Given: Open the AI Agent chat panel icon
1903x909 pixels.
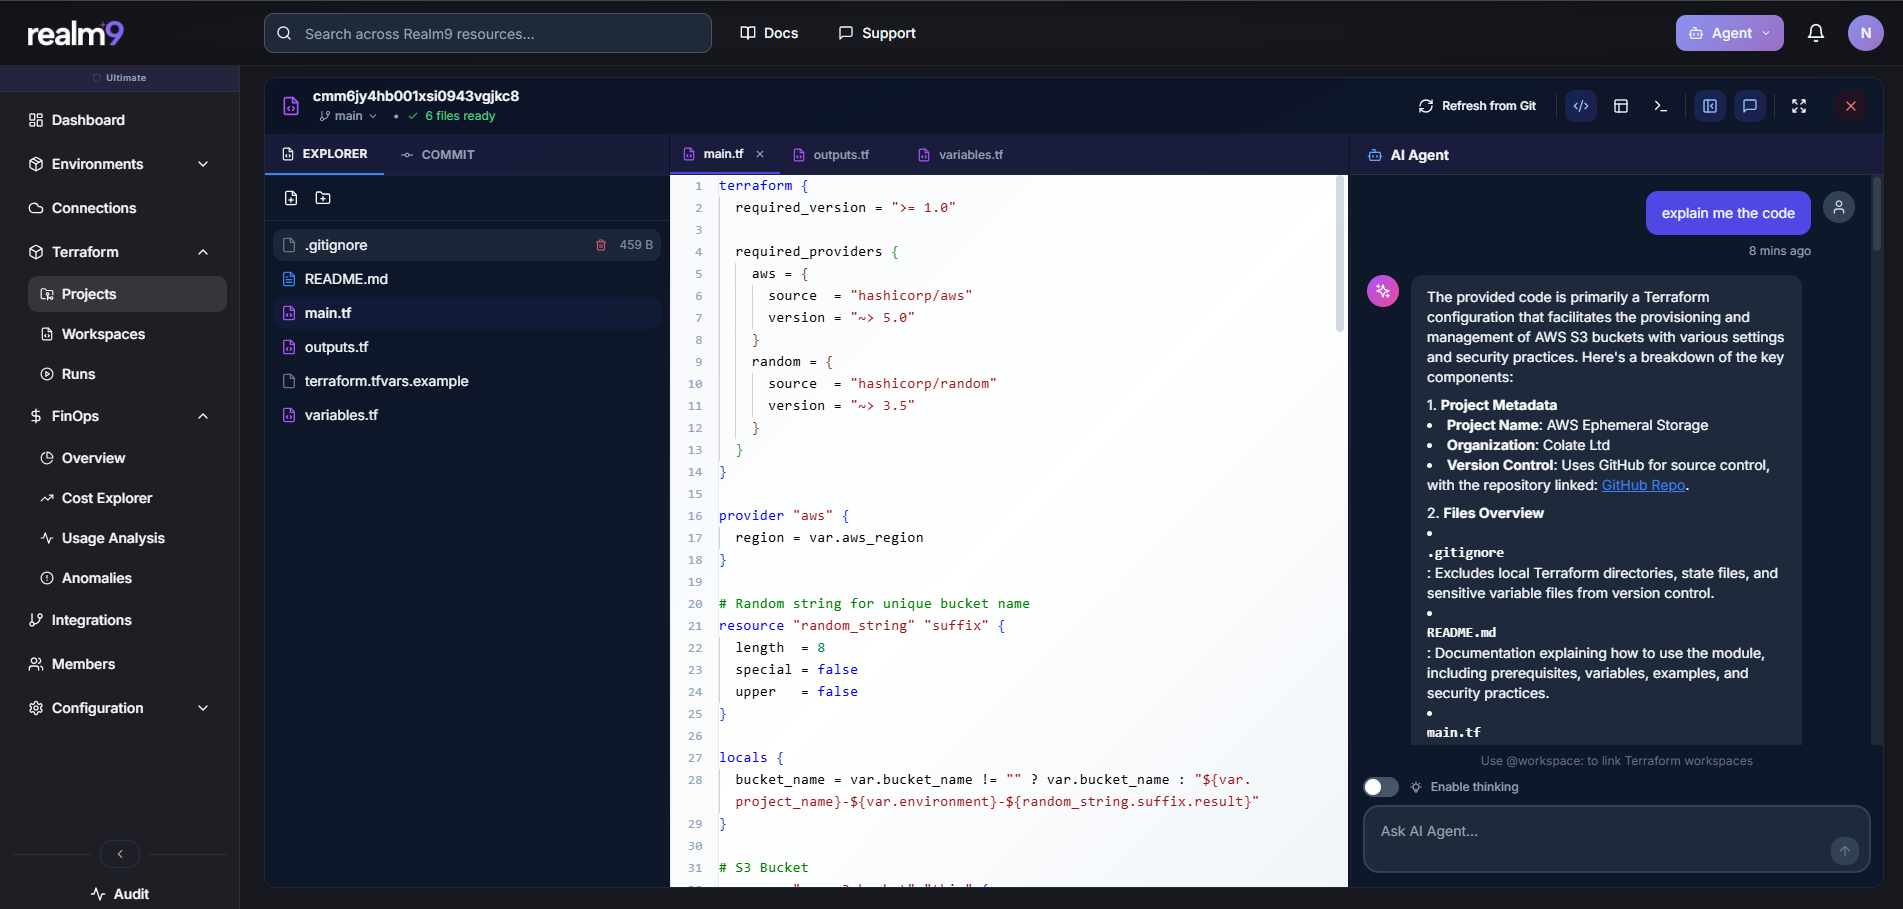Looking at the screenshot, I should tap(1750, 105).
